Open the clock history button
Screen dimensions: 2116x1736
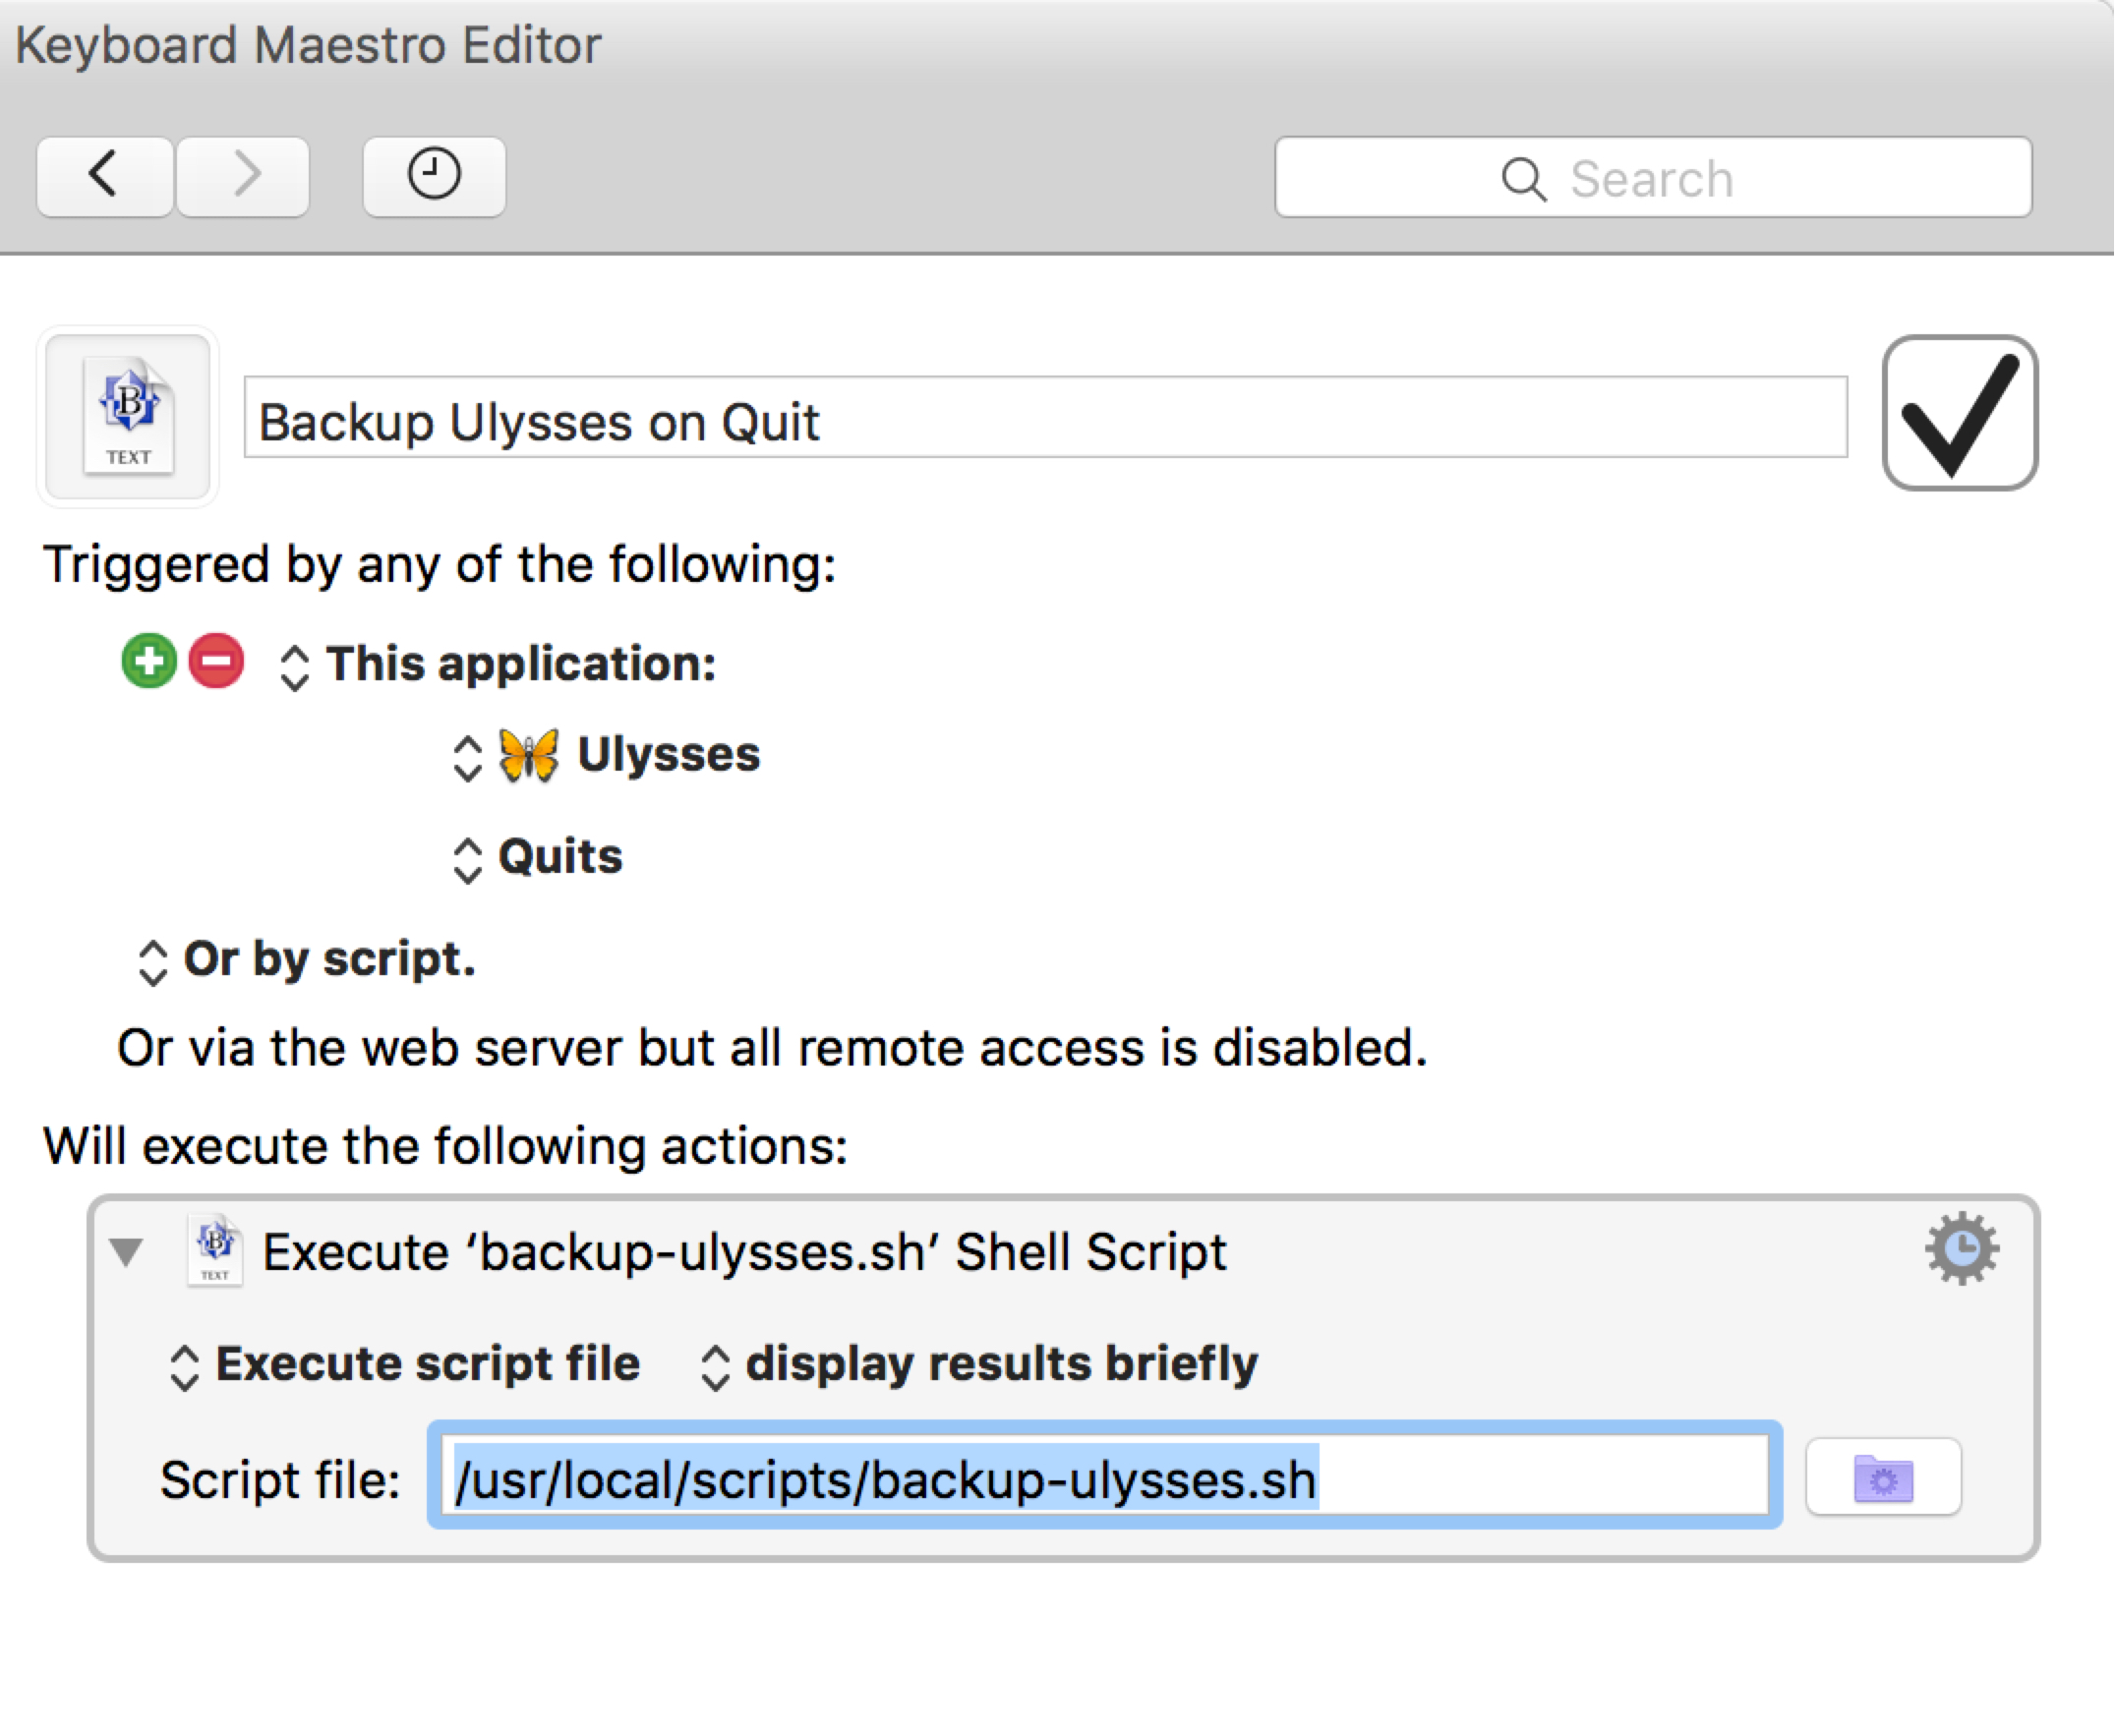coord(434,177)
